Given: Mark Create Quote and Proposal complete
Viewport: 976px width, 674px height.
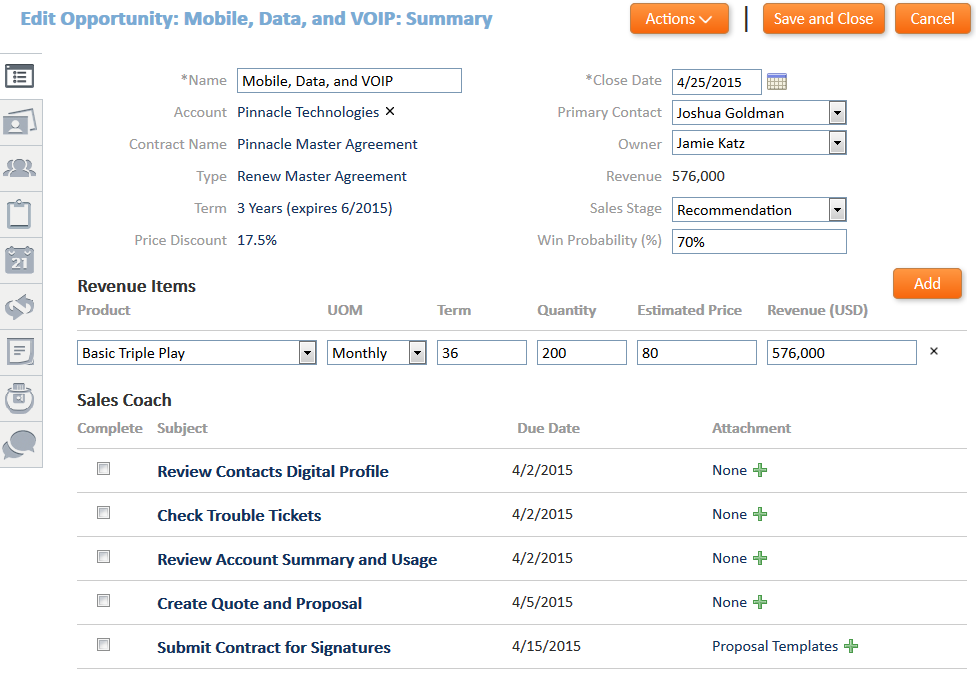Looking at the screenshot, I should (103, 601).
